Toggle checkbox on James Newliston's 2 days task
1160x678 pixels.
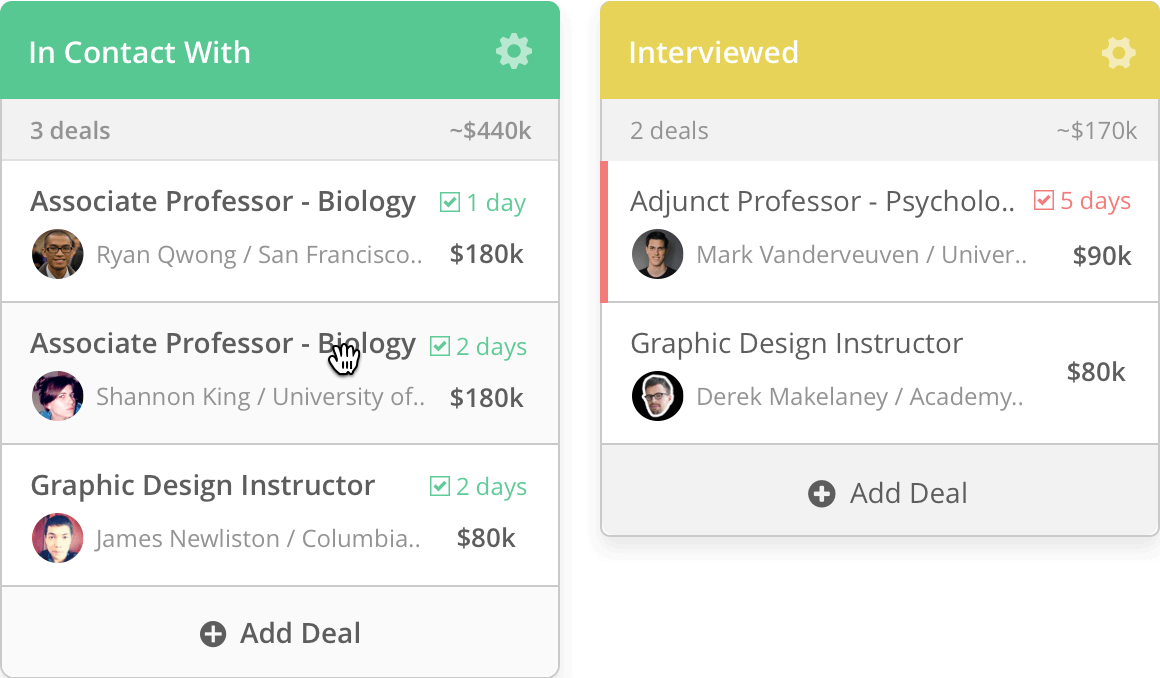[439, 486]
